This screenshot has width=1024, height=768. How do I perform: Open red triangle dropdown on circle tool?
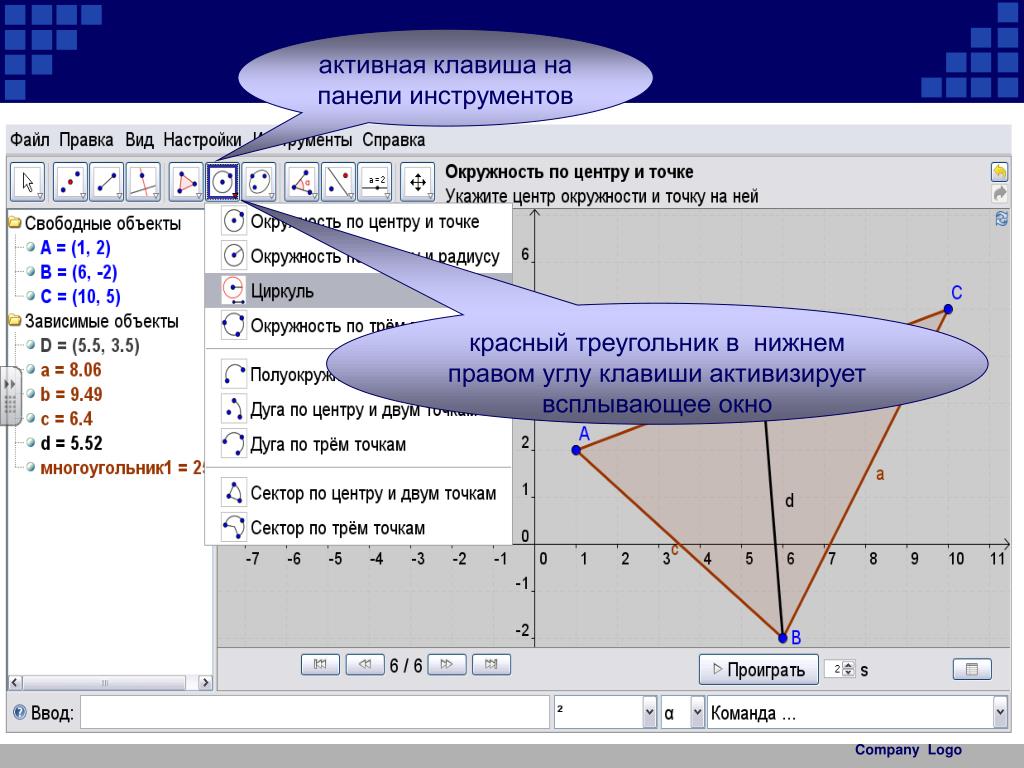pos(234,195)
